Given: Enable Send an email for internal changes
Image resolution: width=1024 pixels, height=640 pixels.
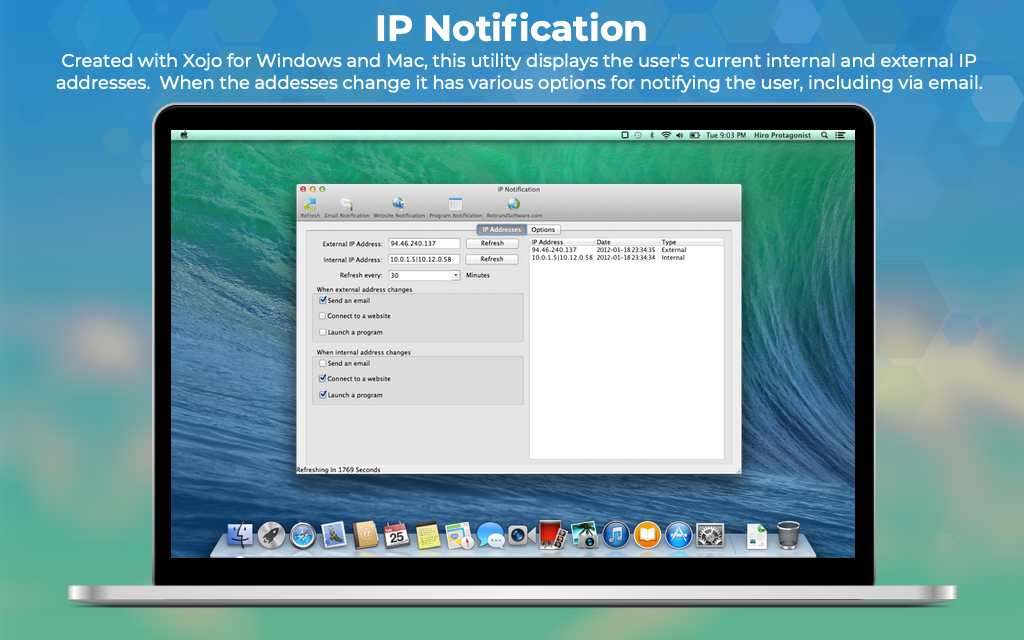Looking at the screenshot, I should tap(323, 363).
